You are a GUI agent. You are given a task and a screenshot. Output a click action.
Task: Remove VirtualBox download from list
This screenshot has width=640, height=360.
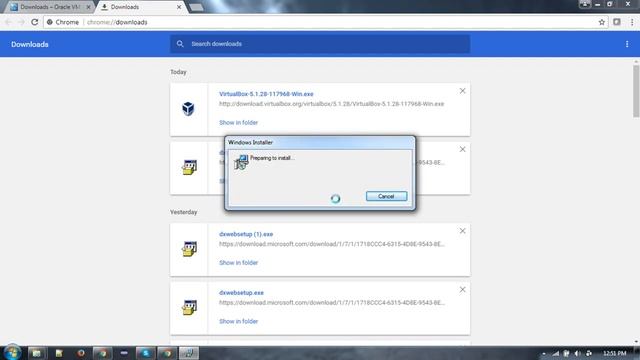pyautogui.click(x=462, y=91)
